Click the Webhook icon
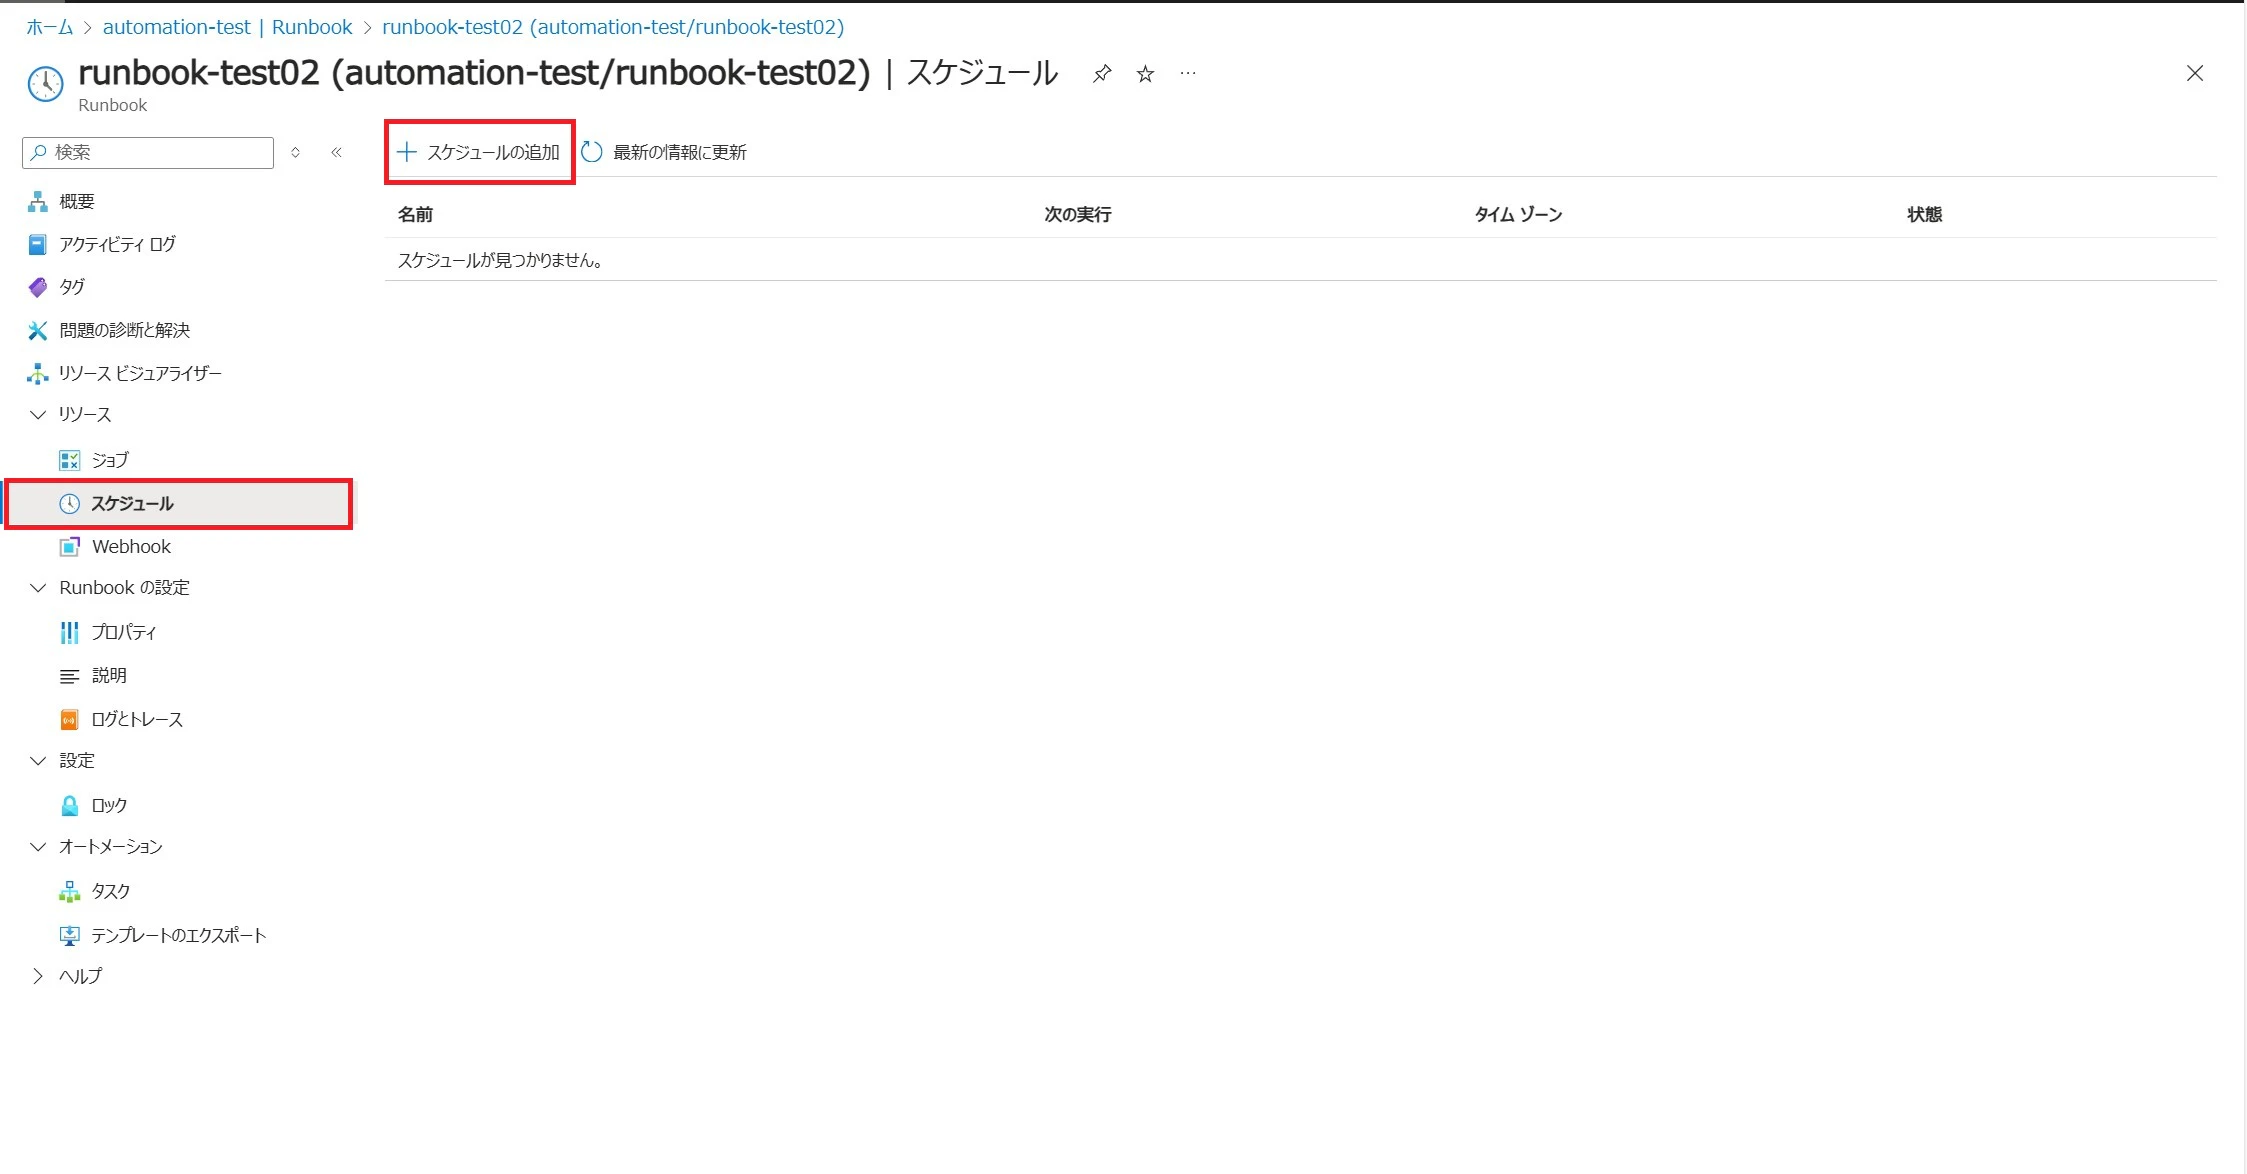 69,547
